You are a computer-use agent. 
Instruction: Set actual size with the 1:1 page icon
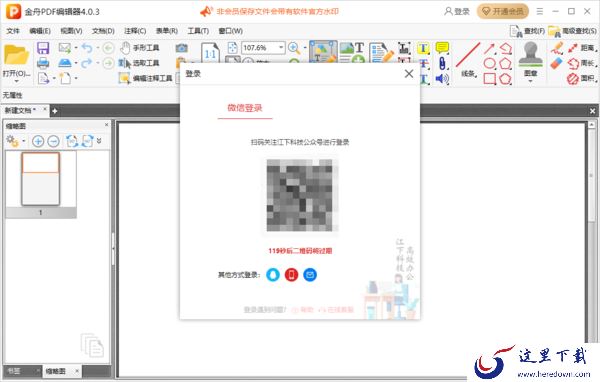210,53
